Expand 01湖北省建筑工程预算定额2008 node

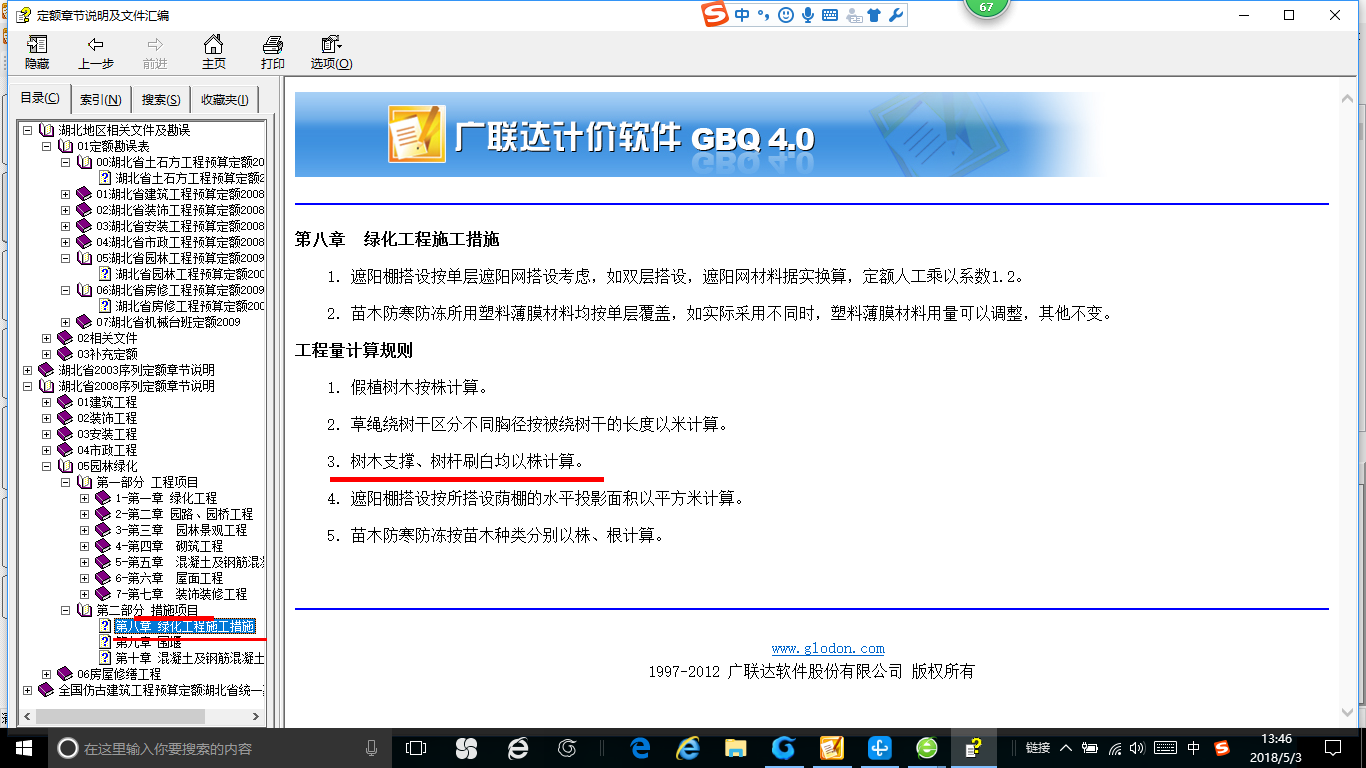tap(66, 194)
